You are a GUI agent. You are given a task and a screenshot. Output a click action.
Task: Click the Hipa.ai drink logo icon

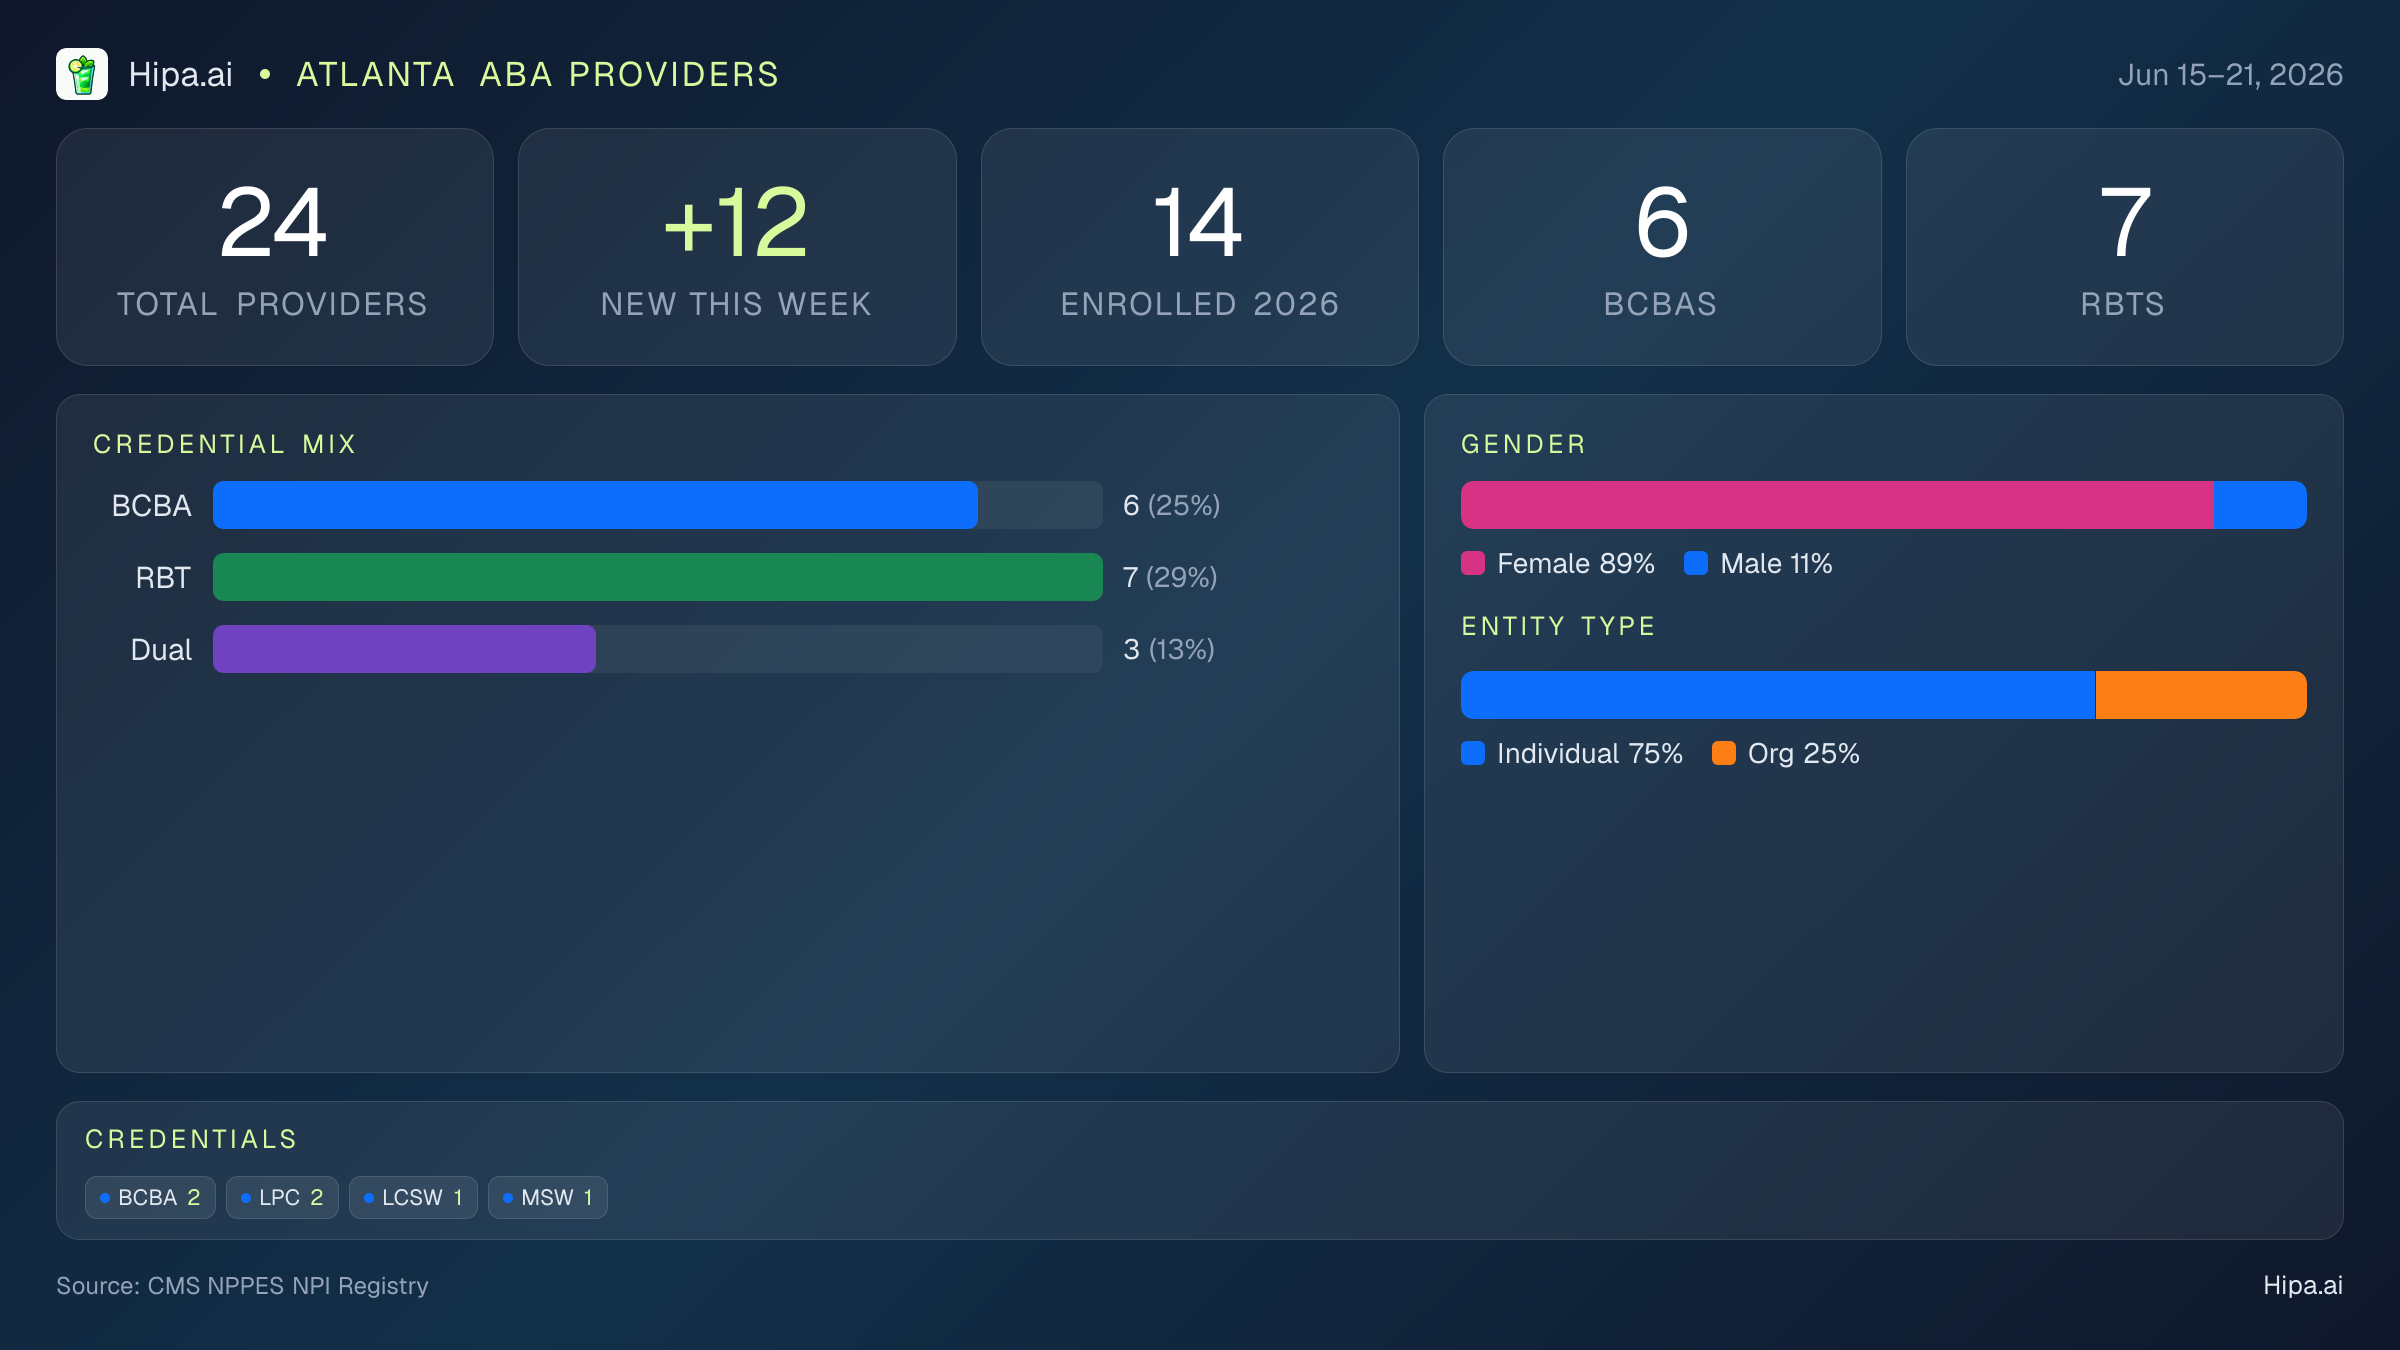click(82, 74)
